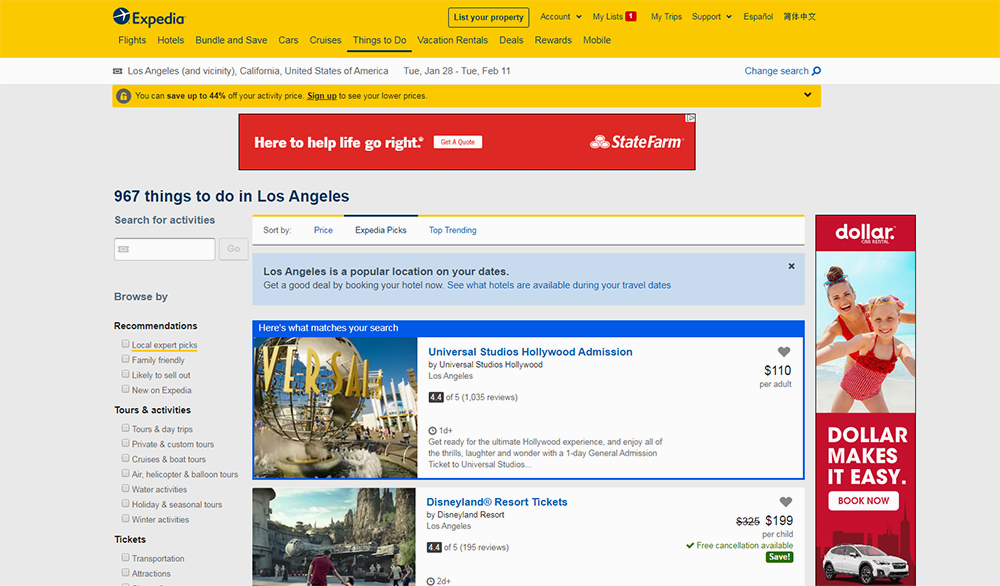Switch language to Español
Viewport: 1000px width, 586px height.
(x=758, y=17)
